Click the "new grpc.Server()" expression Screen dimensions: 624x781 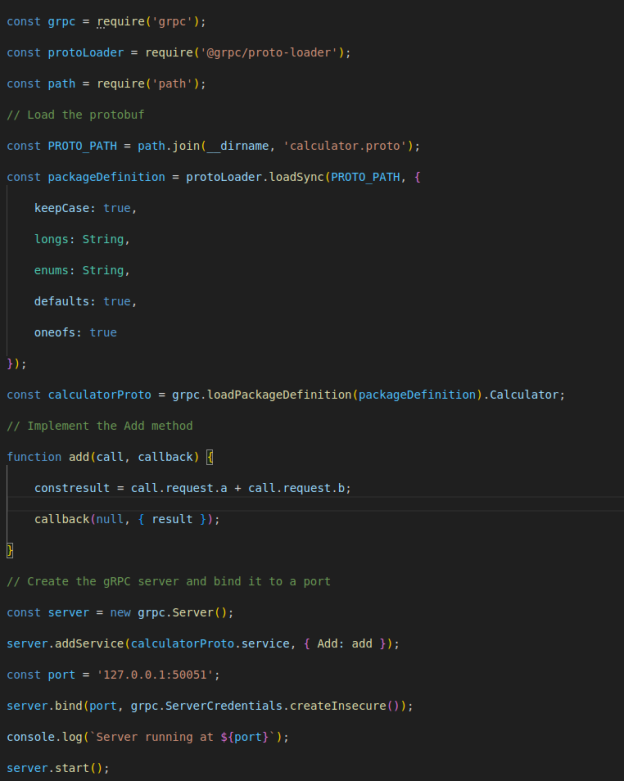(x=168, y=613)
